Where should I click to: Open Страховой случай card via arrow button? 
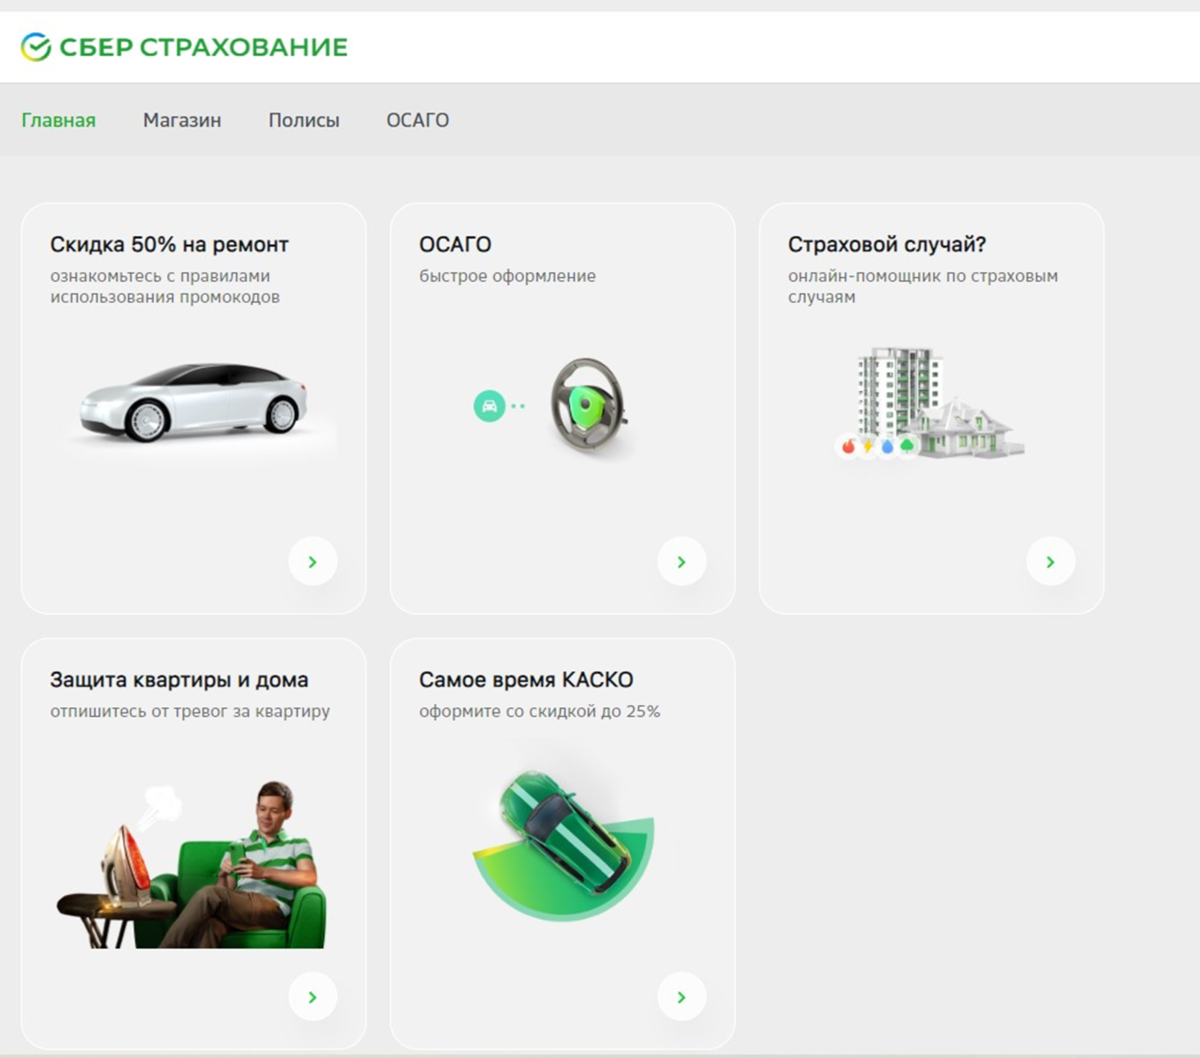1051,562
